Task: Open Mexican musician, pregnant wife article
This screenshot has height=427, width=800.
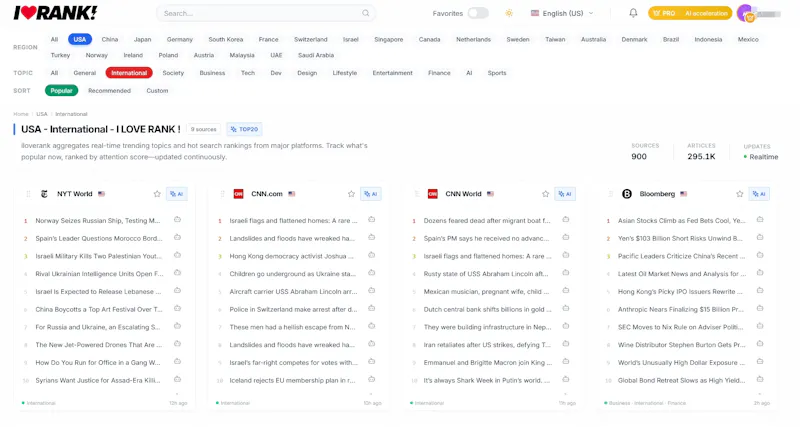Action: click(x=486, y=292)
